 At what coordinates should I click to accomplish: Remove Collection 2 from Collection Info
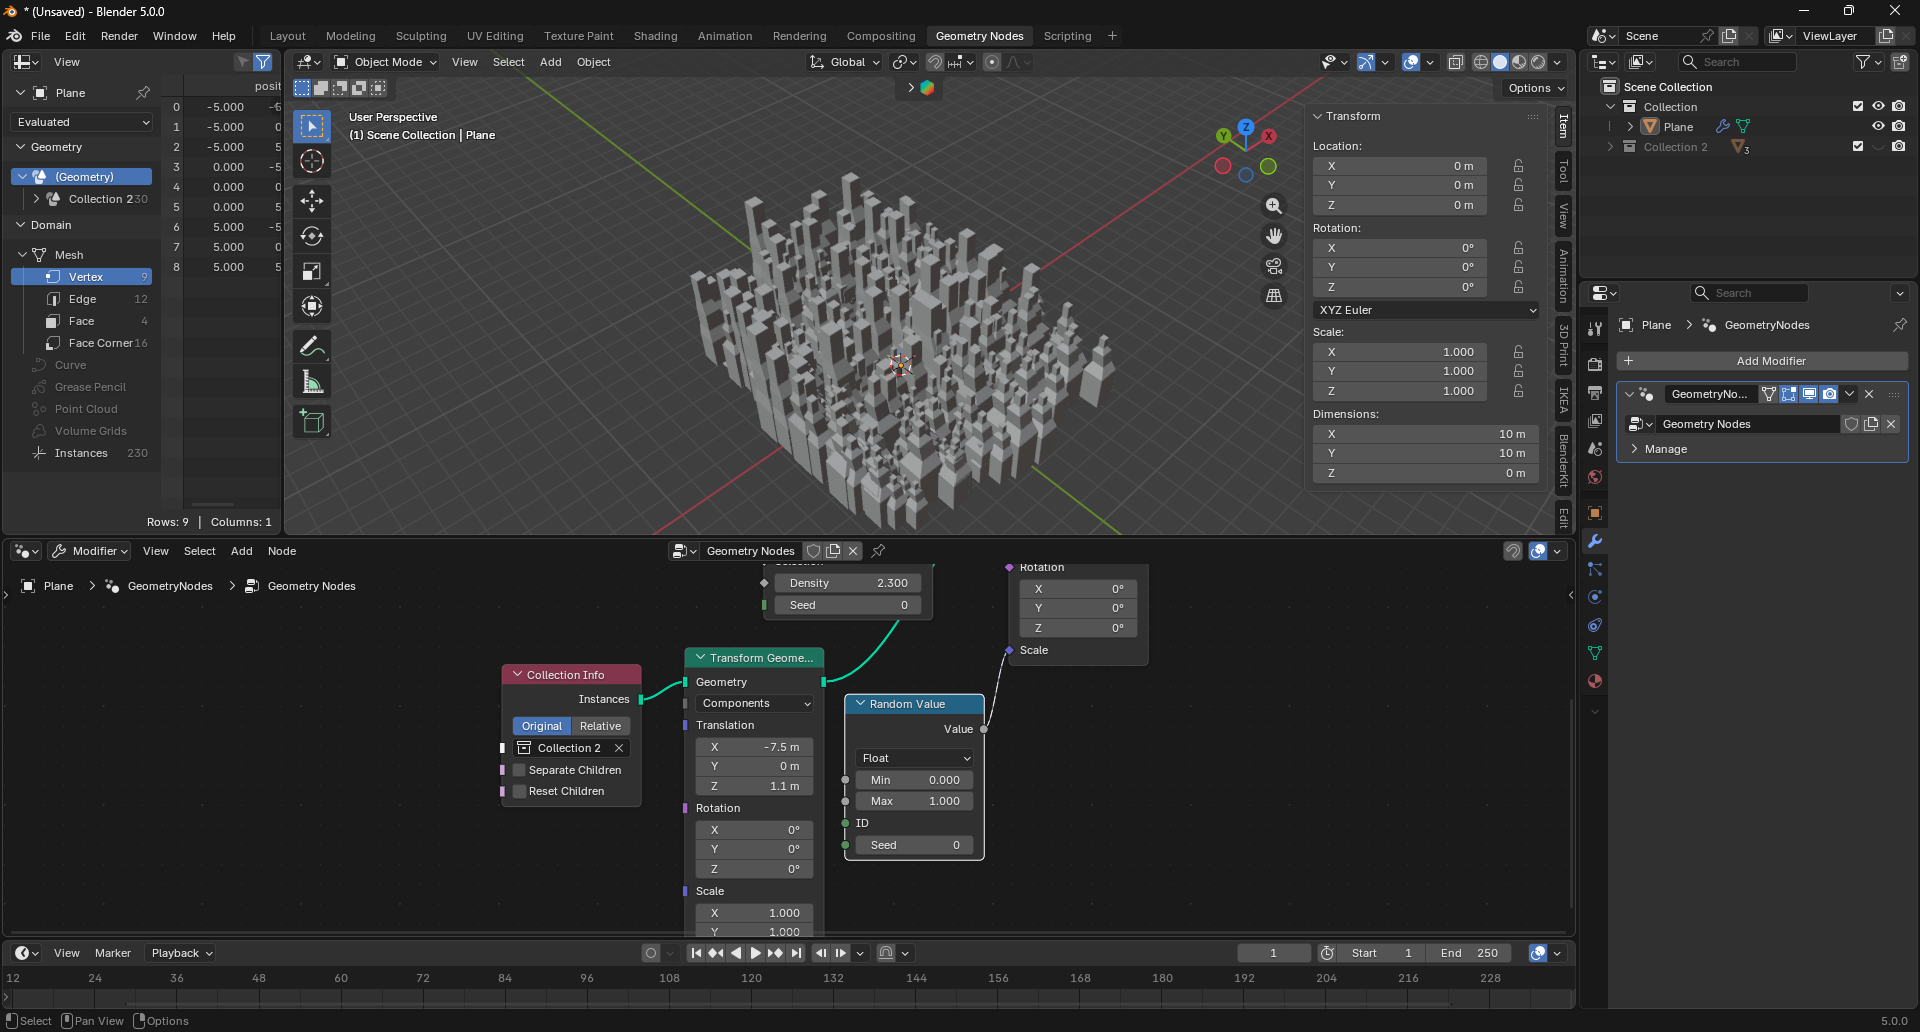click(x=619, y=748)
